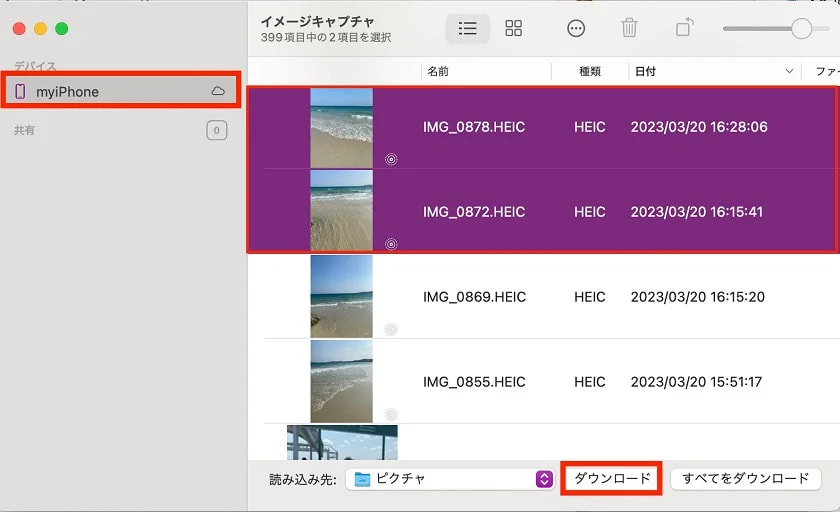The height and width of the screenshot is (512, 840).
Task: Click the rotate image icon
Action: click(x=684, y=27)
